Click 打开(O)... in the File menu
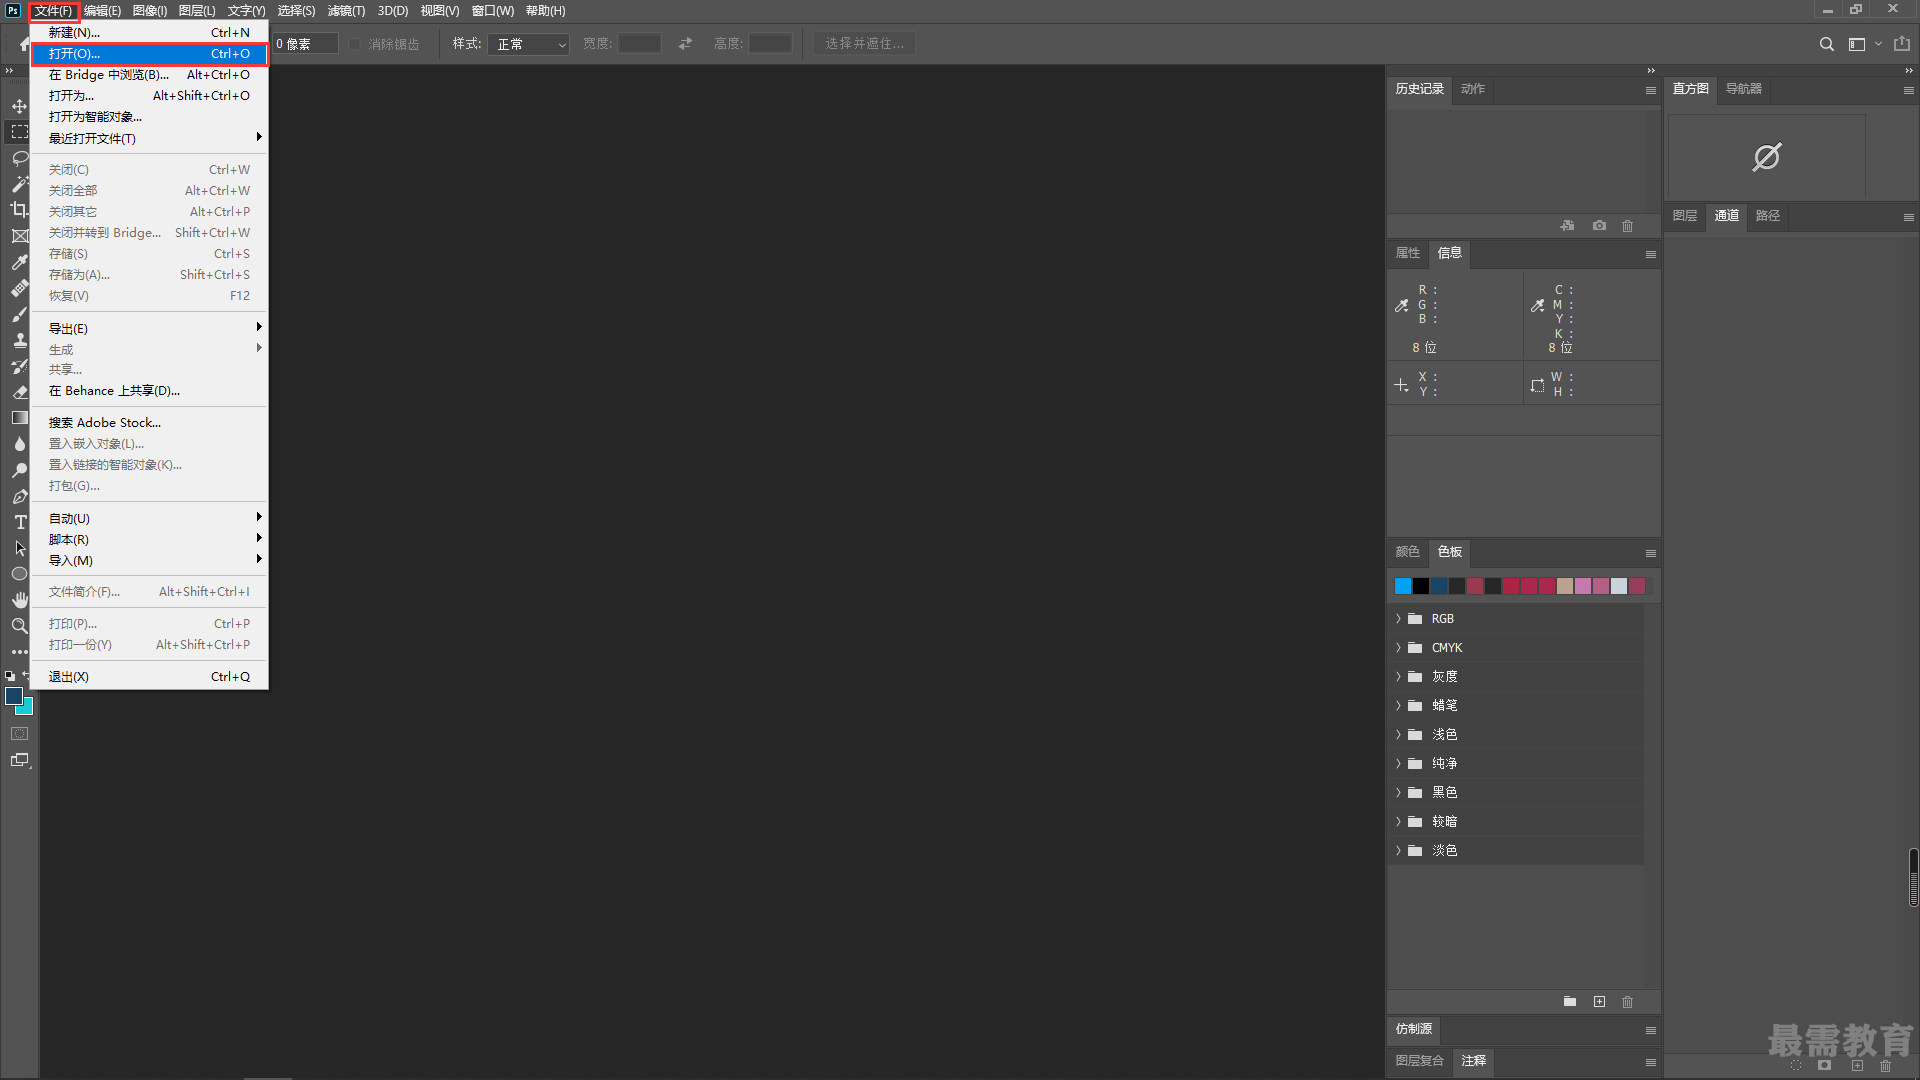The image size is (1920, 1080). point(150,54)
